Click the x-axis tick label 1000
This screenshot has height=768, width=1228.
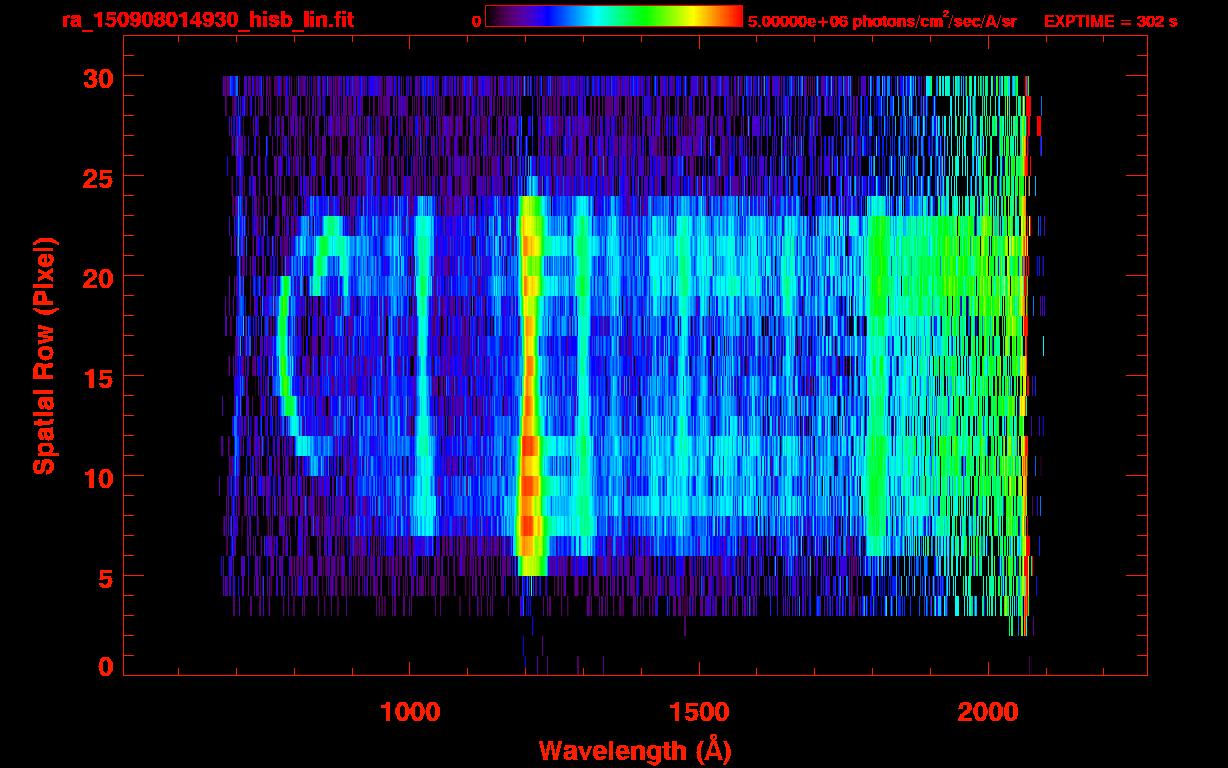point(410,712)
